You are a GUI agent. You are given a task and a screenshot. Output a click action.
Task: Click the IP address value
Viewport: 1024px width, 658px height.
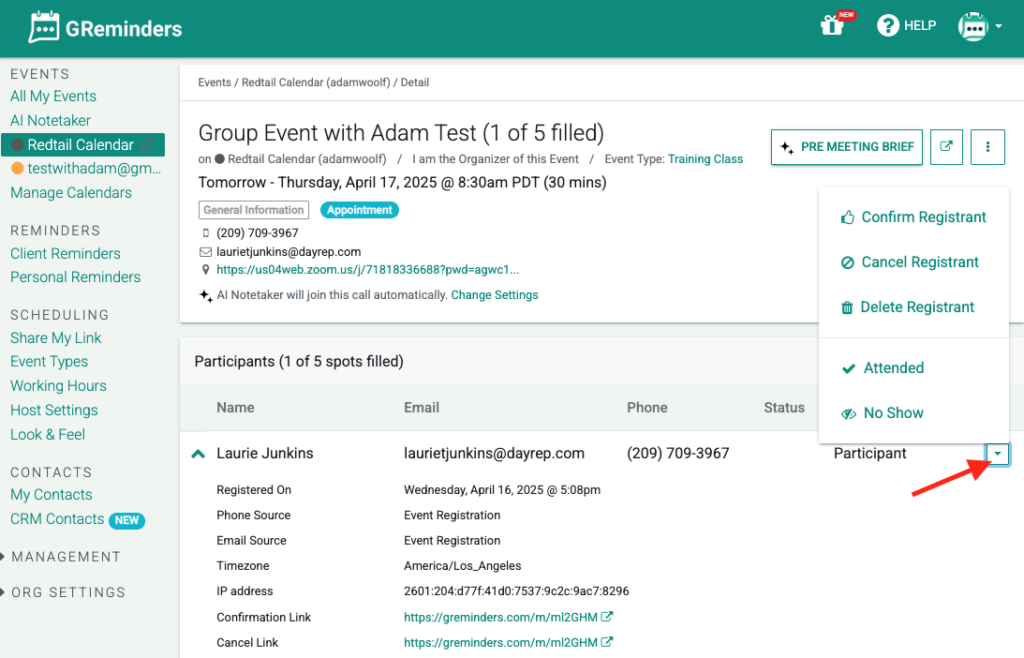pos(517,591)
